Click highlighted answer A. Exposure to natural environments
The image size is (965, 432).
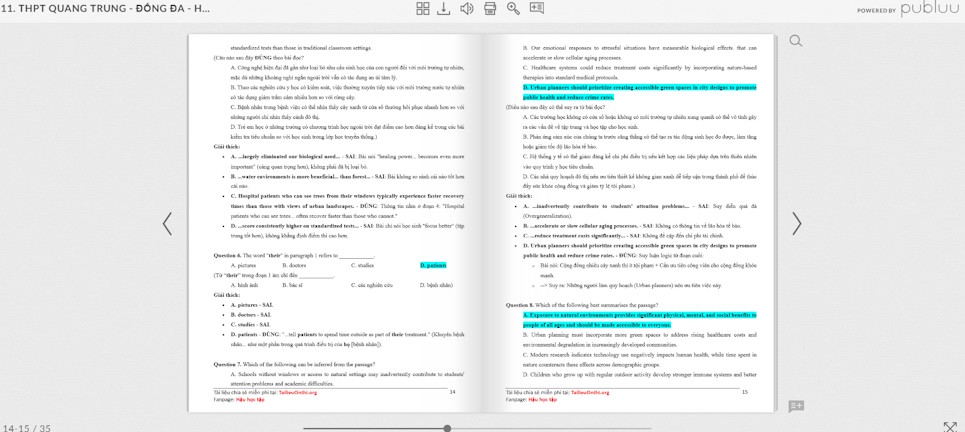tap(639, 319)
